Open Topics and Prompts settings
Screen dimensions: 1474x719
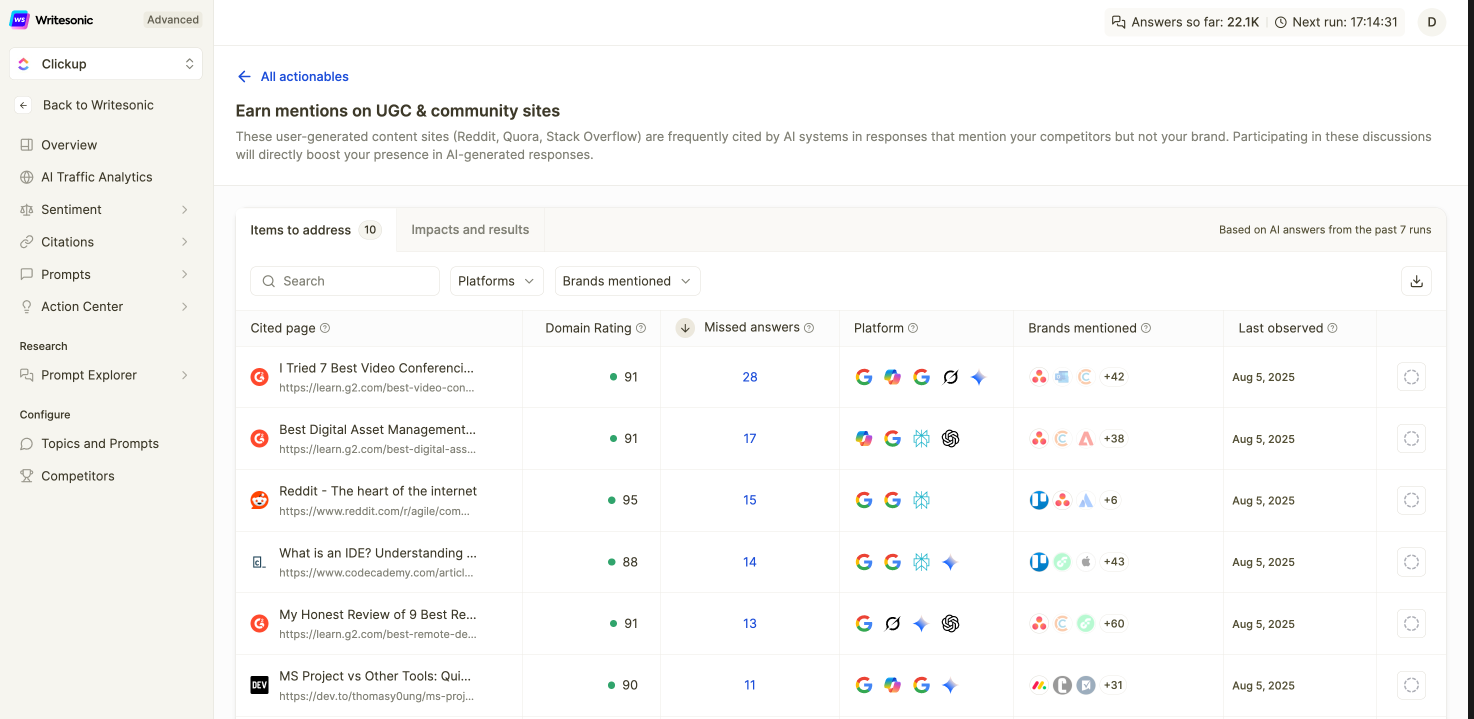tap(100, 444)
